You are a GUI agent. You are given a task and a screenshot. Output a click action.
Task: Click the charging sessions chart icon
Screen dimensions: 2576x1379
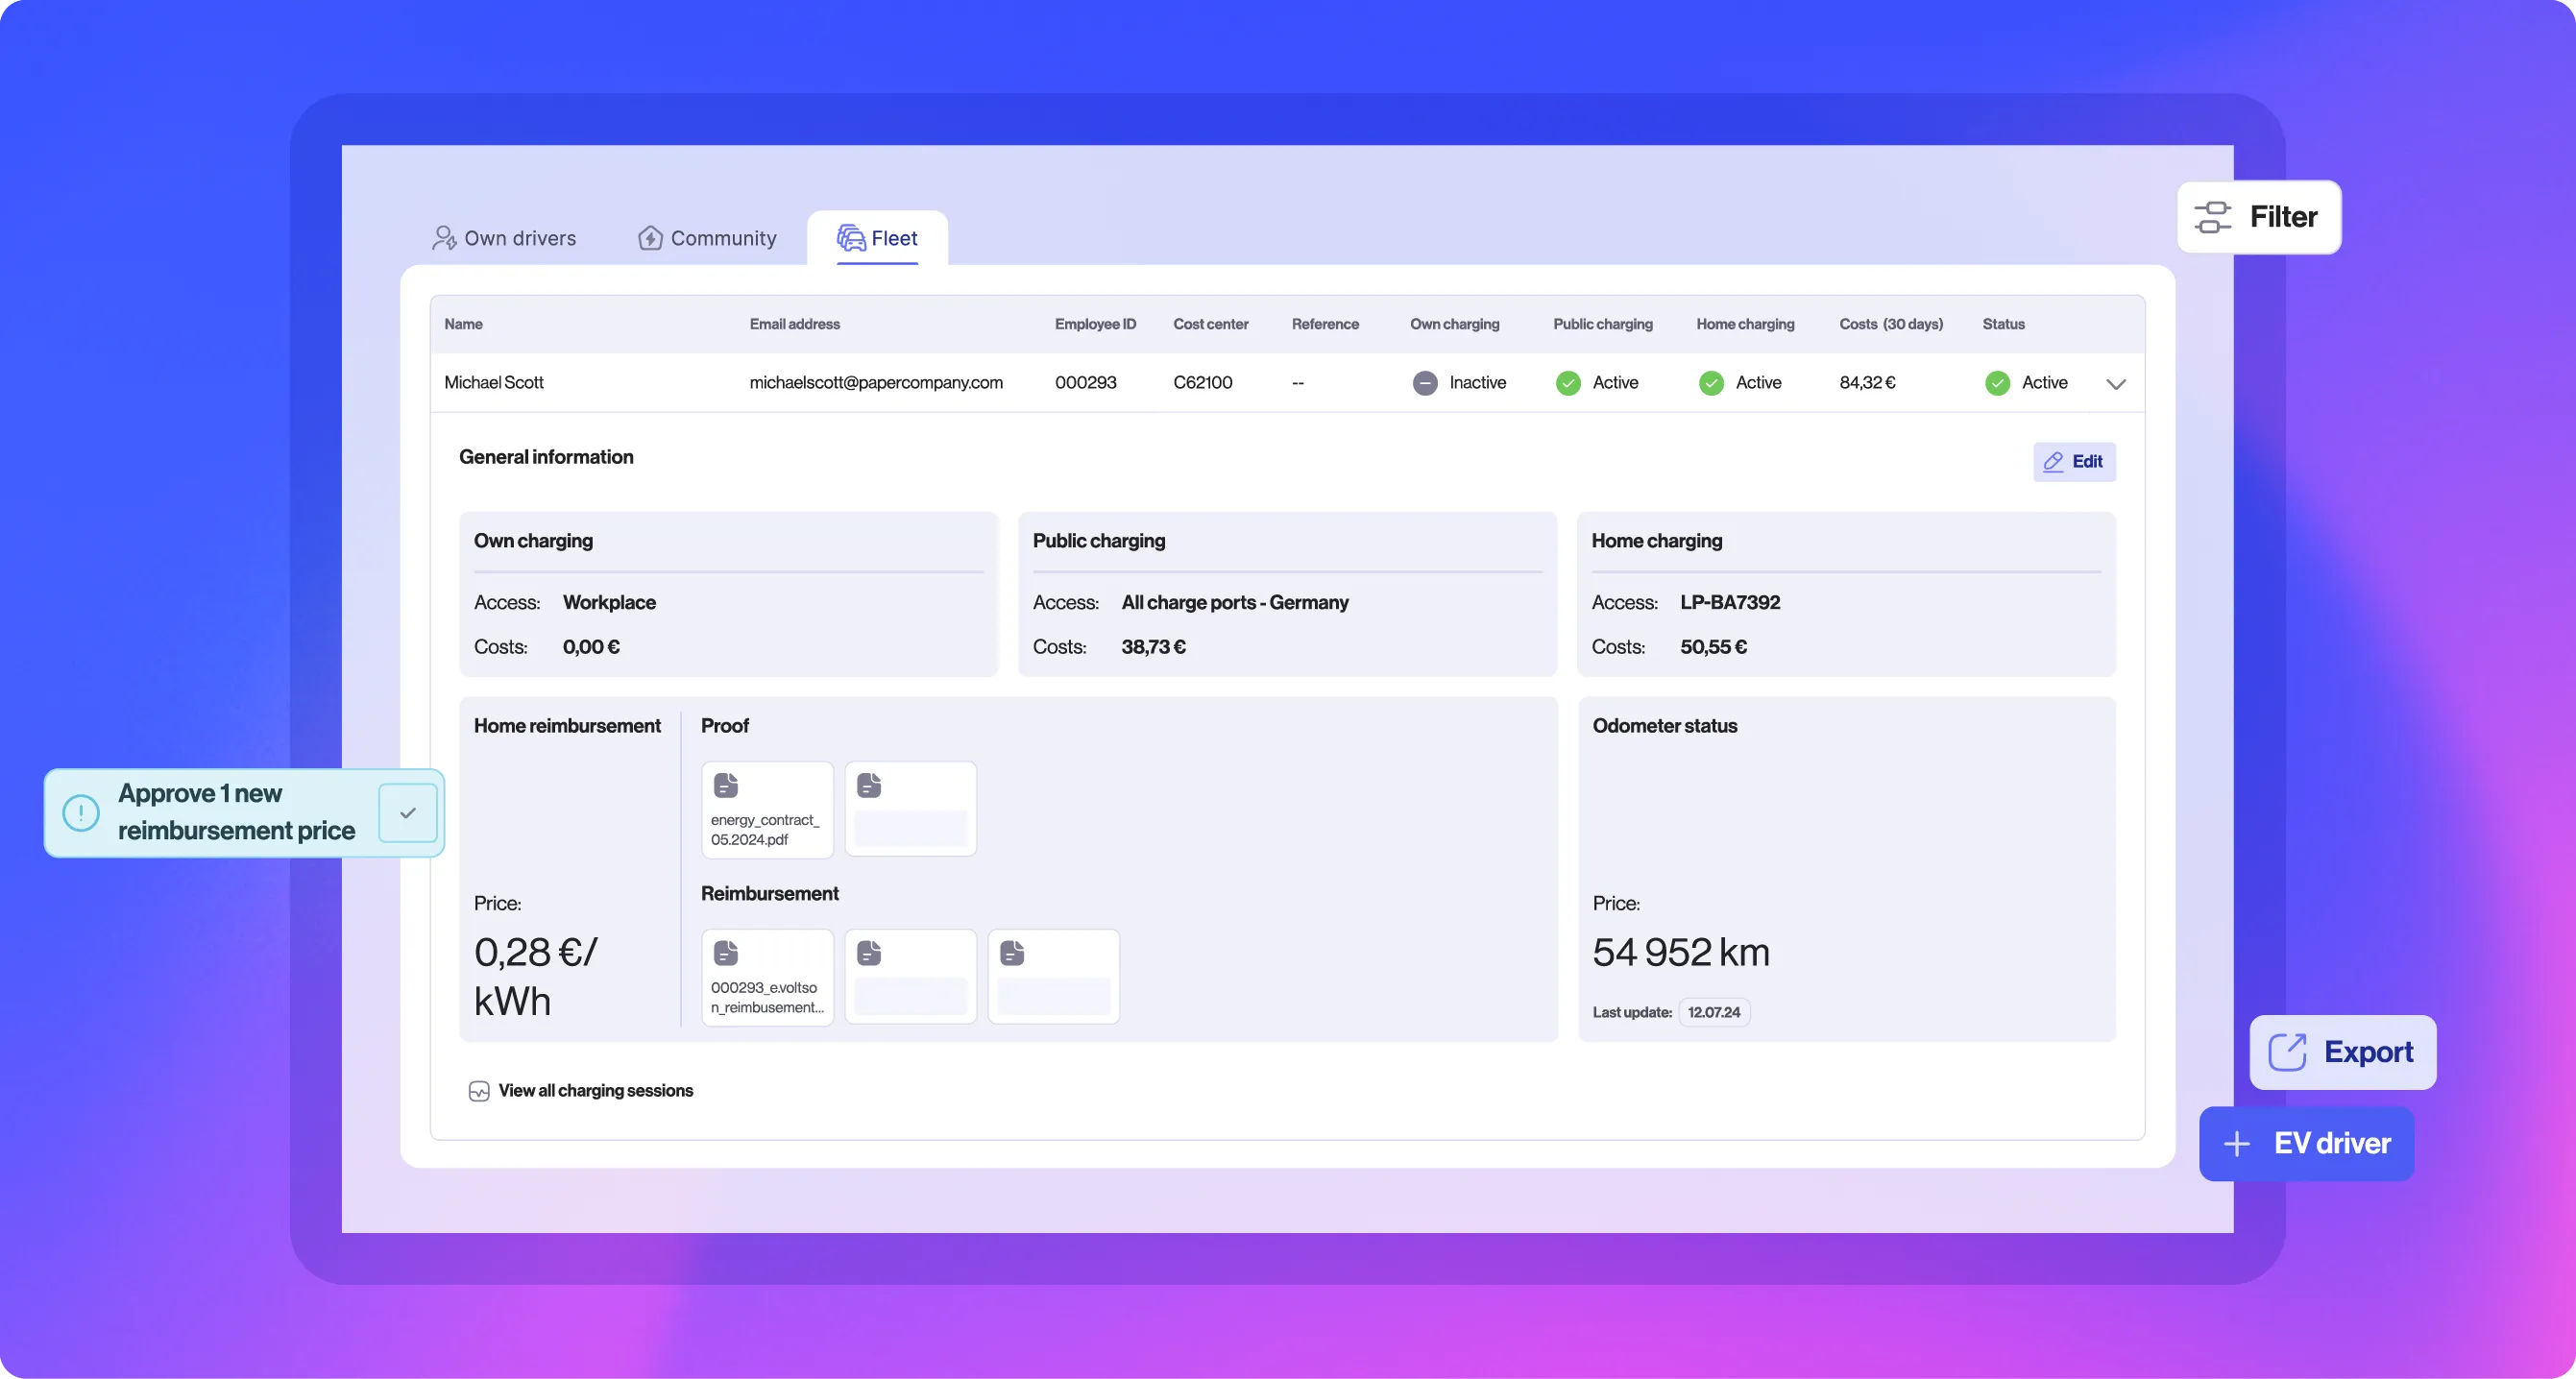tap(478, 1091)
